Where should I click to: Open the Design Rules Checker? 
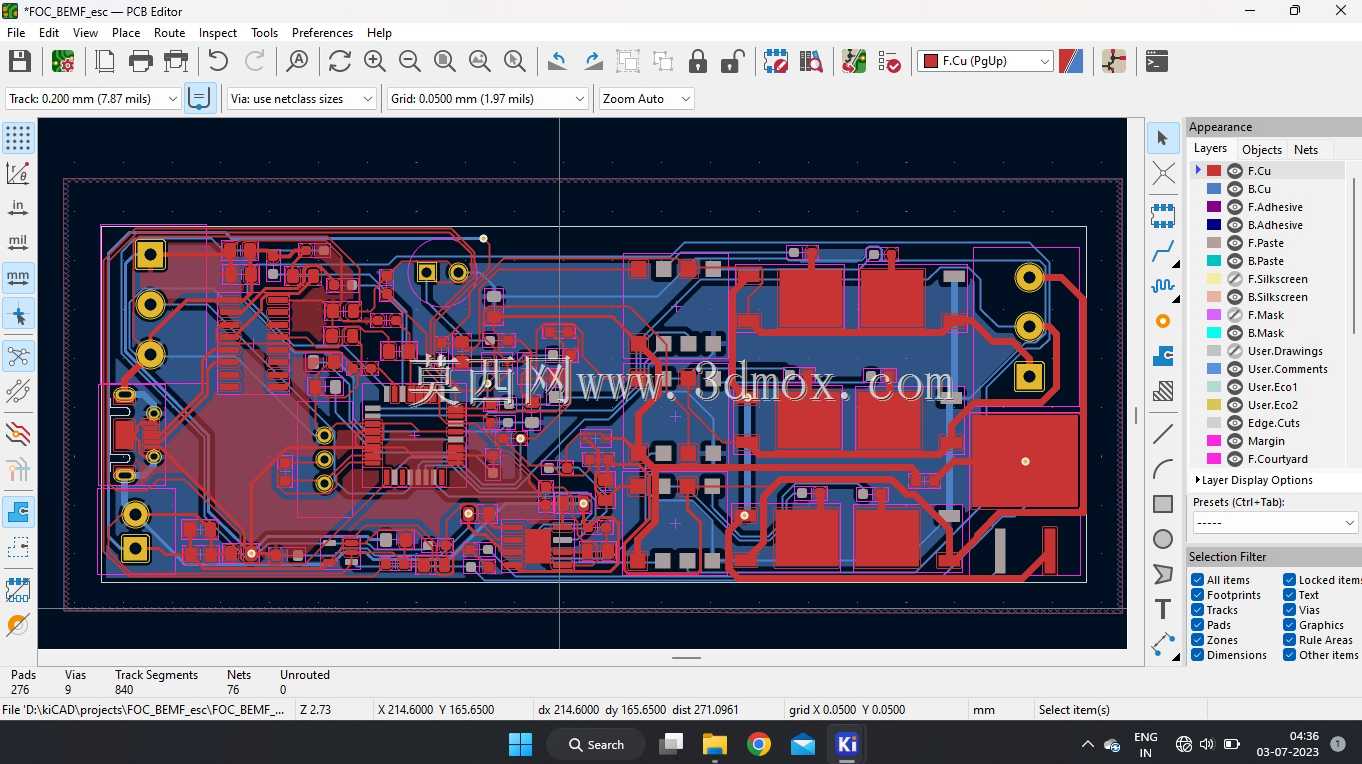[x=889, y=62]
